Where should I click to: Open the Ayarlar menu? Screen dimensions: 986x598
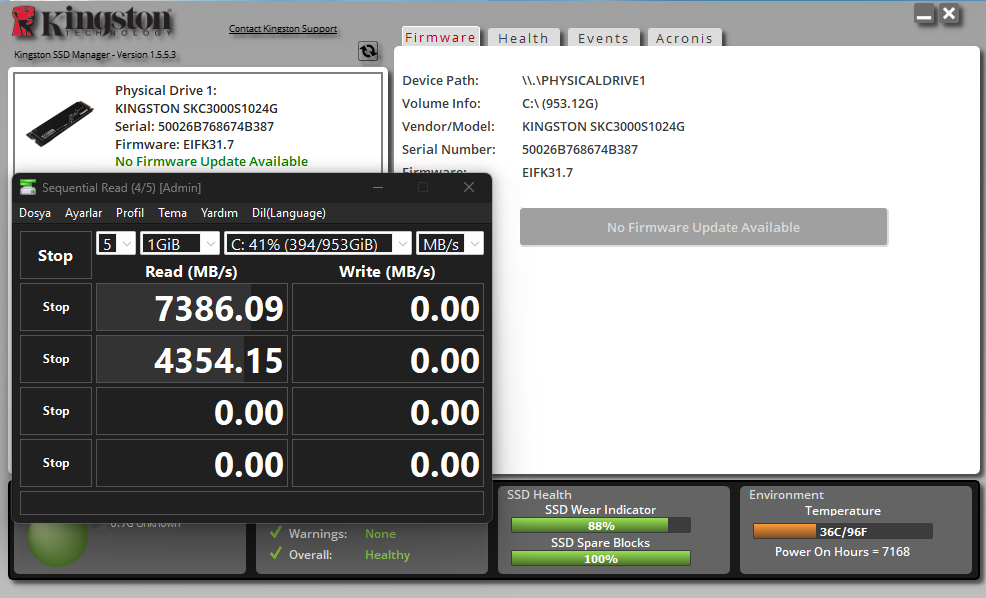point(84,213)
